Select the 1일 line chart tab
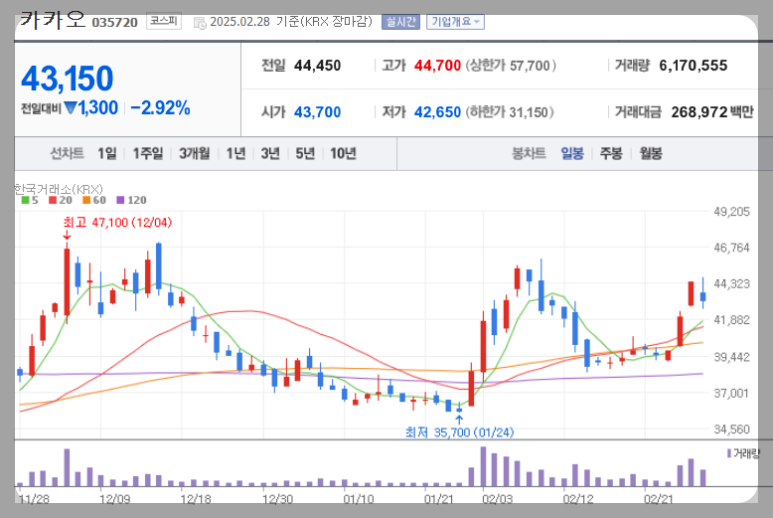 107,154
